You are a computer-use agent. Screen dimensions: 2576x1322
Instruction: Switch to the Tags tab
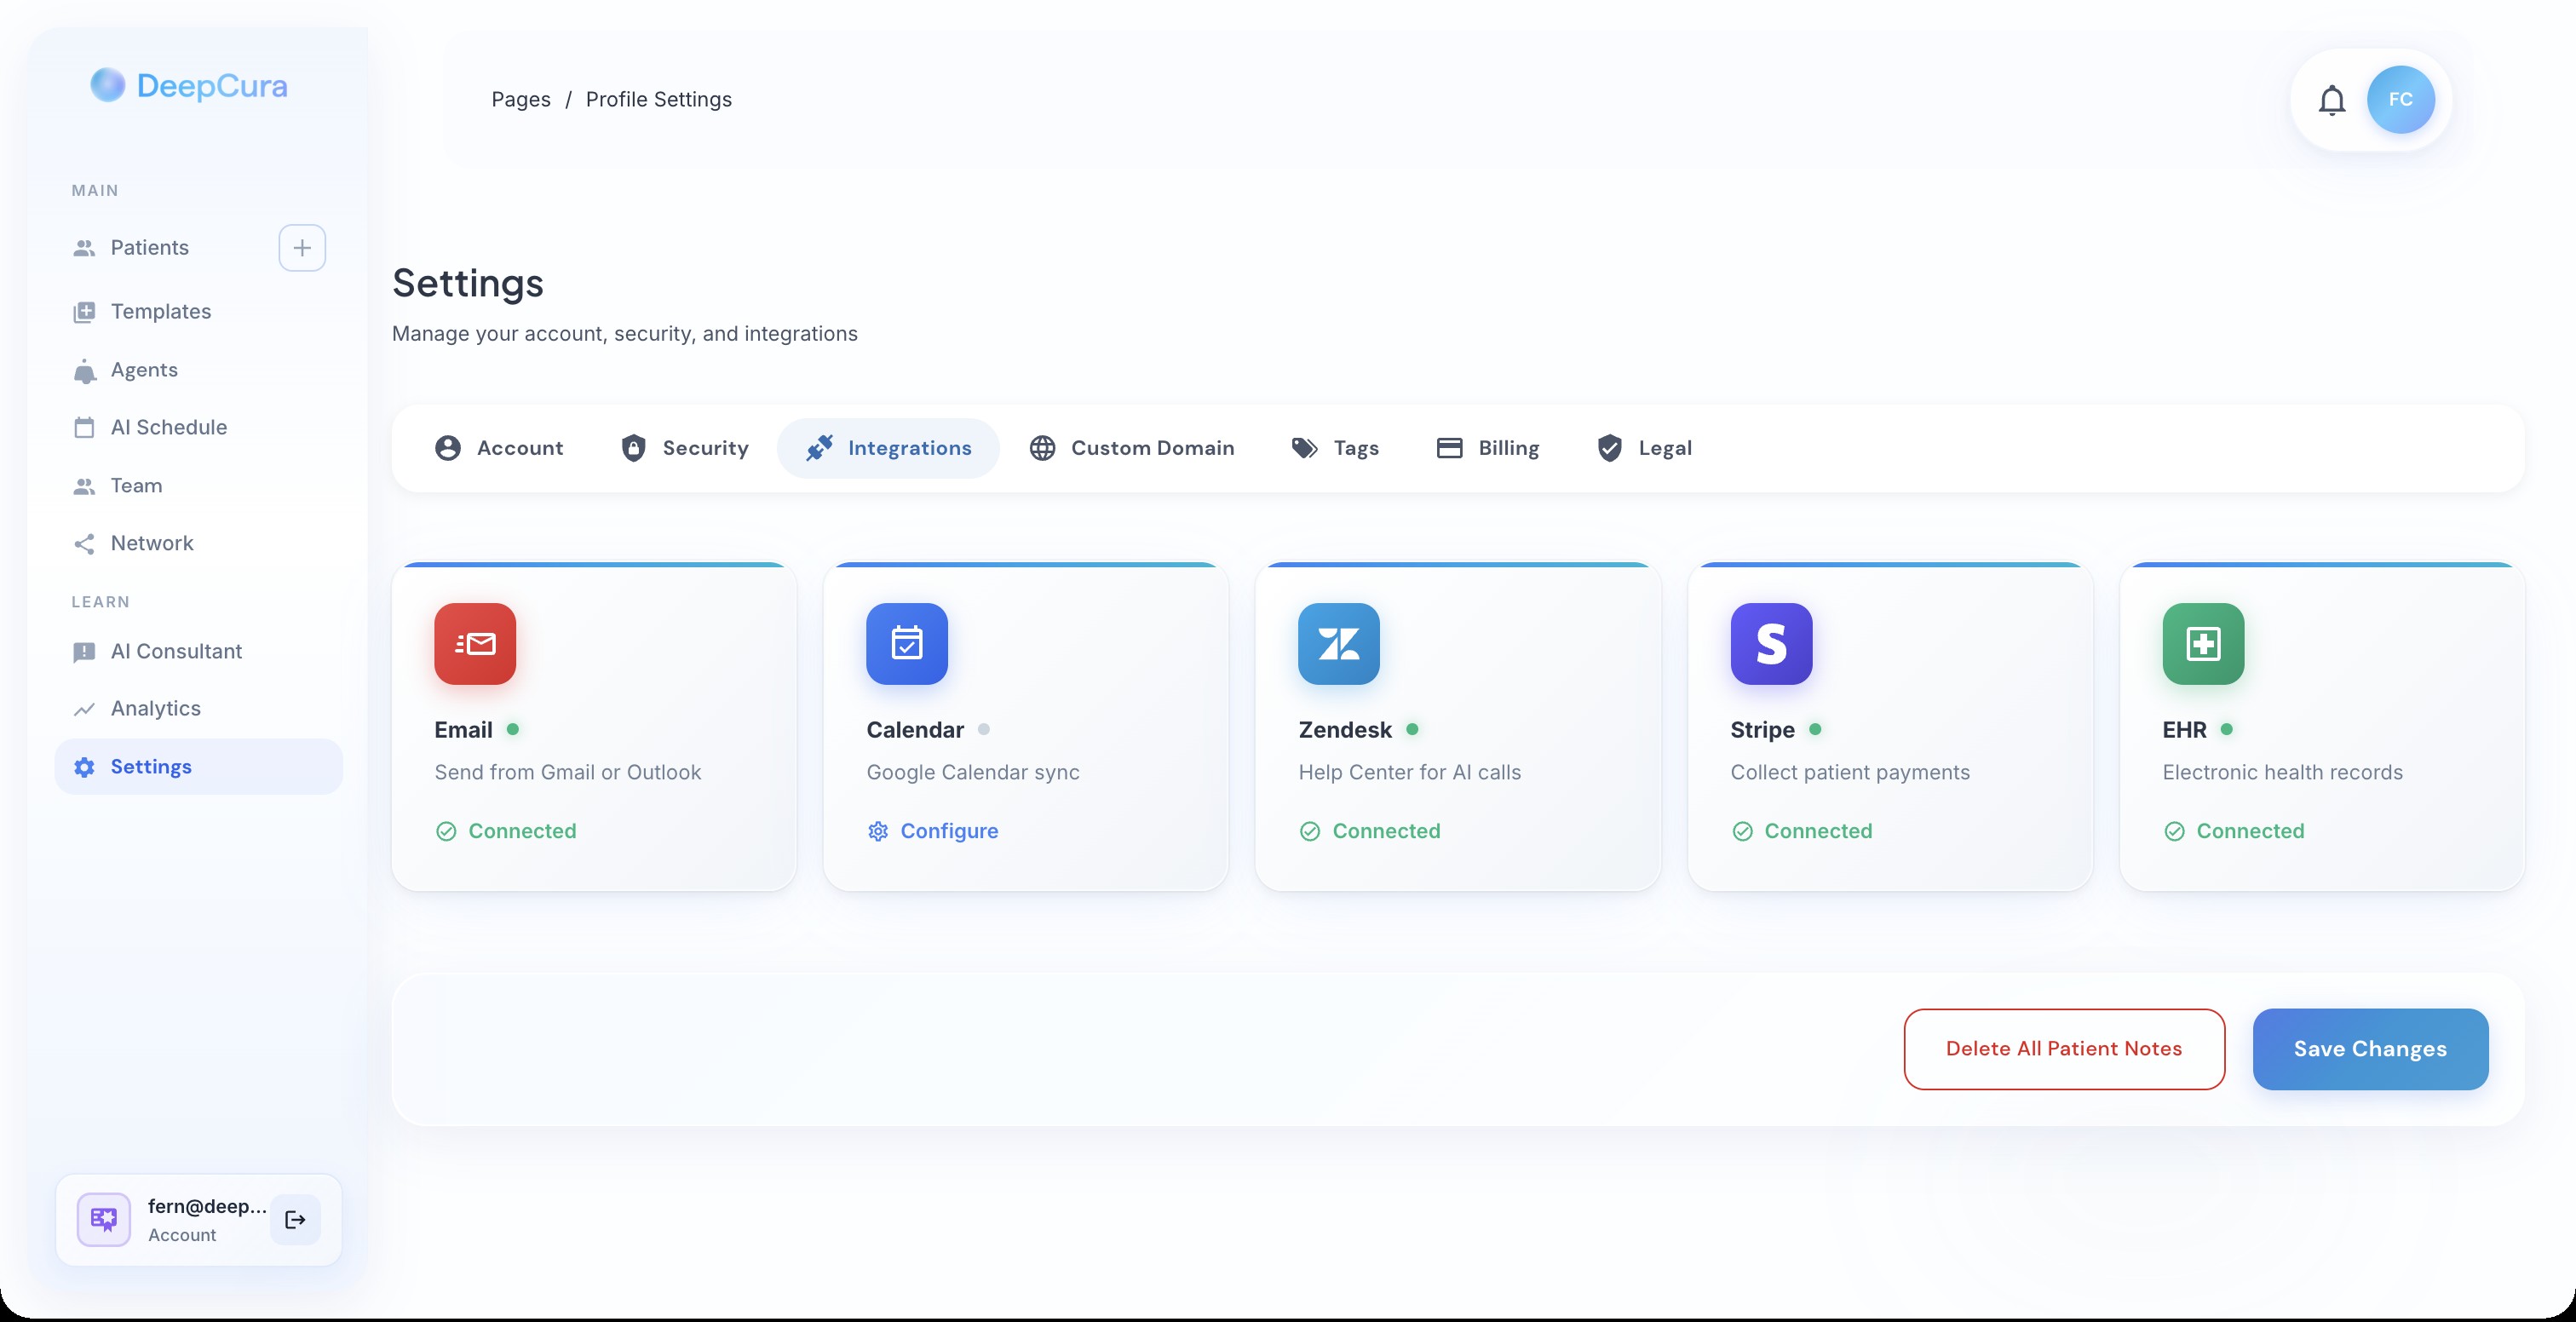(1335, 448)
